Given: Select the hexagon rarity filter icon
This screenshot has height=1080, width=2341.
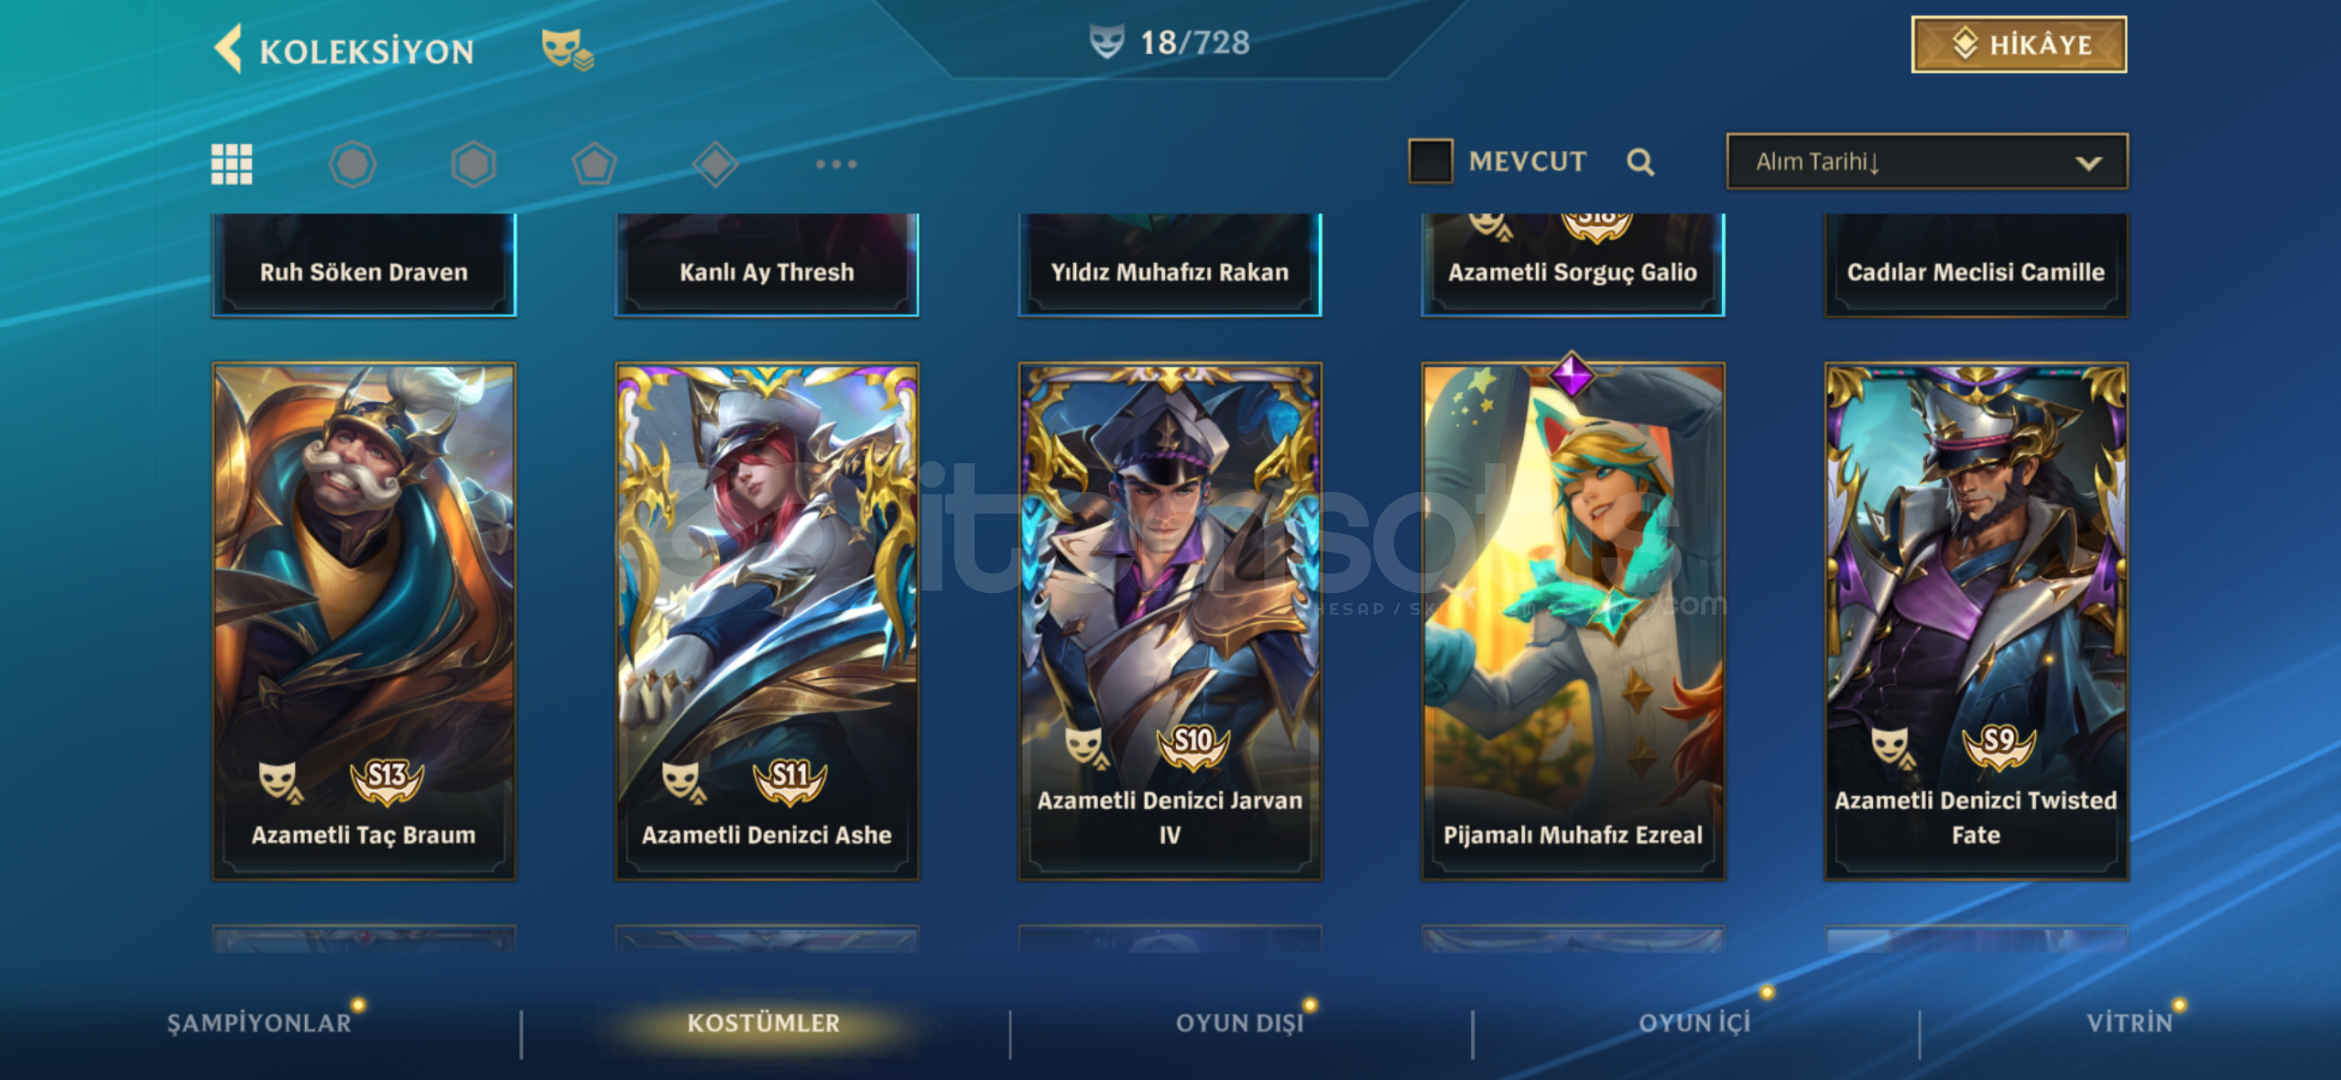Looking at the screenshot, I should pyautogui.click(x=473, y=164).
